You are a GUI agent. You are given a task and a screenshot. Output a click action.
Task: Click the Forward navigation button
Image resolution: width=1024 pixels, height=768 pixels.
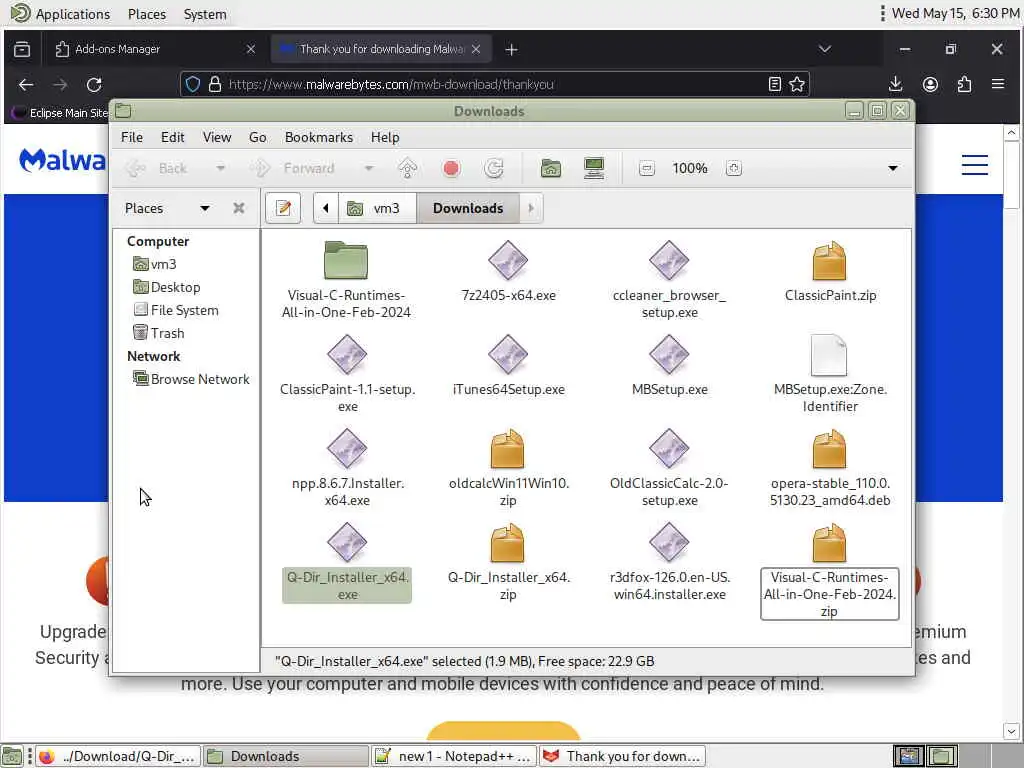(295, 168)
